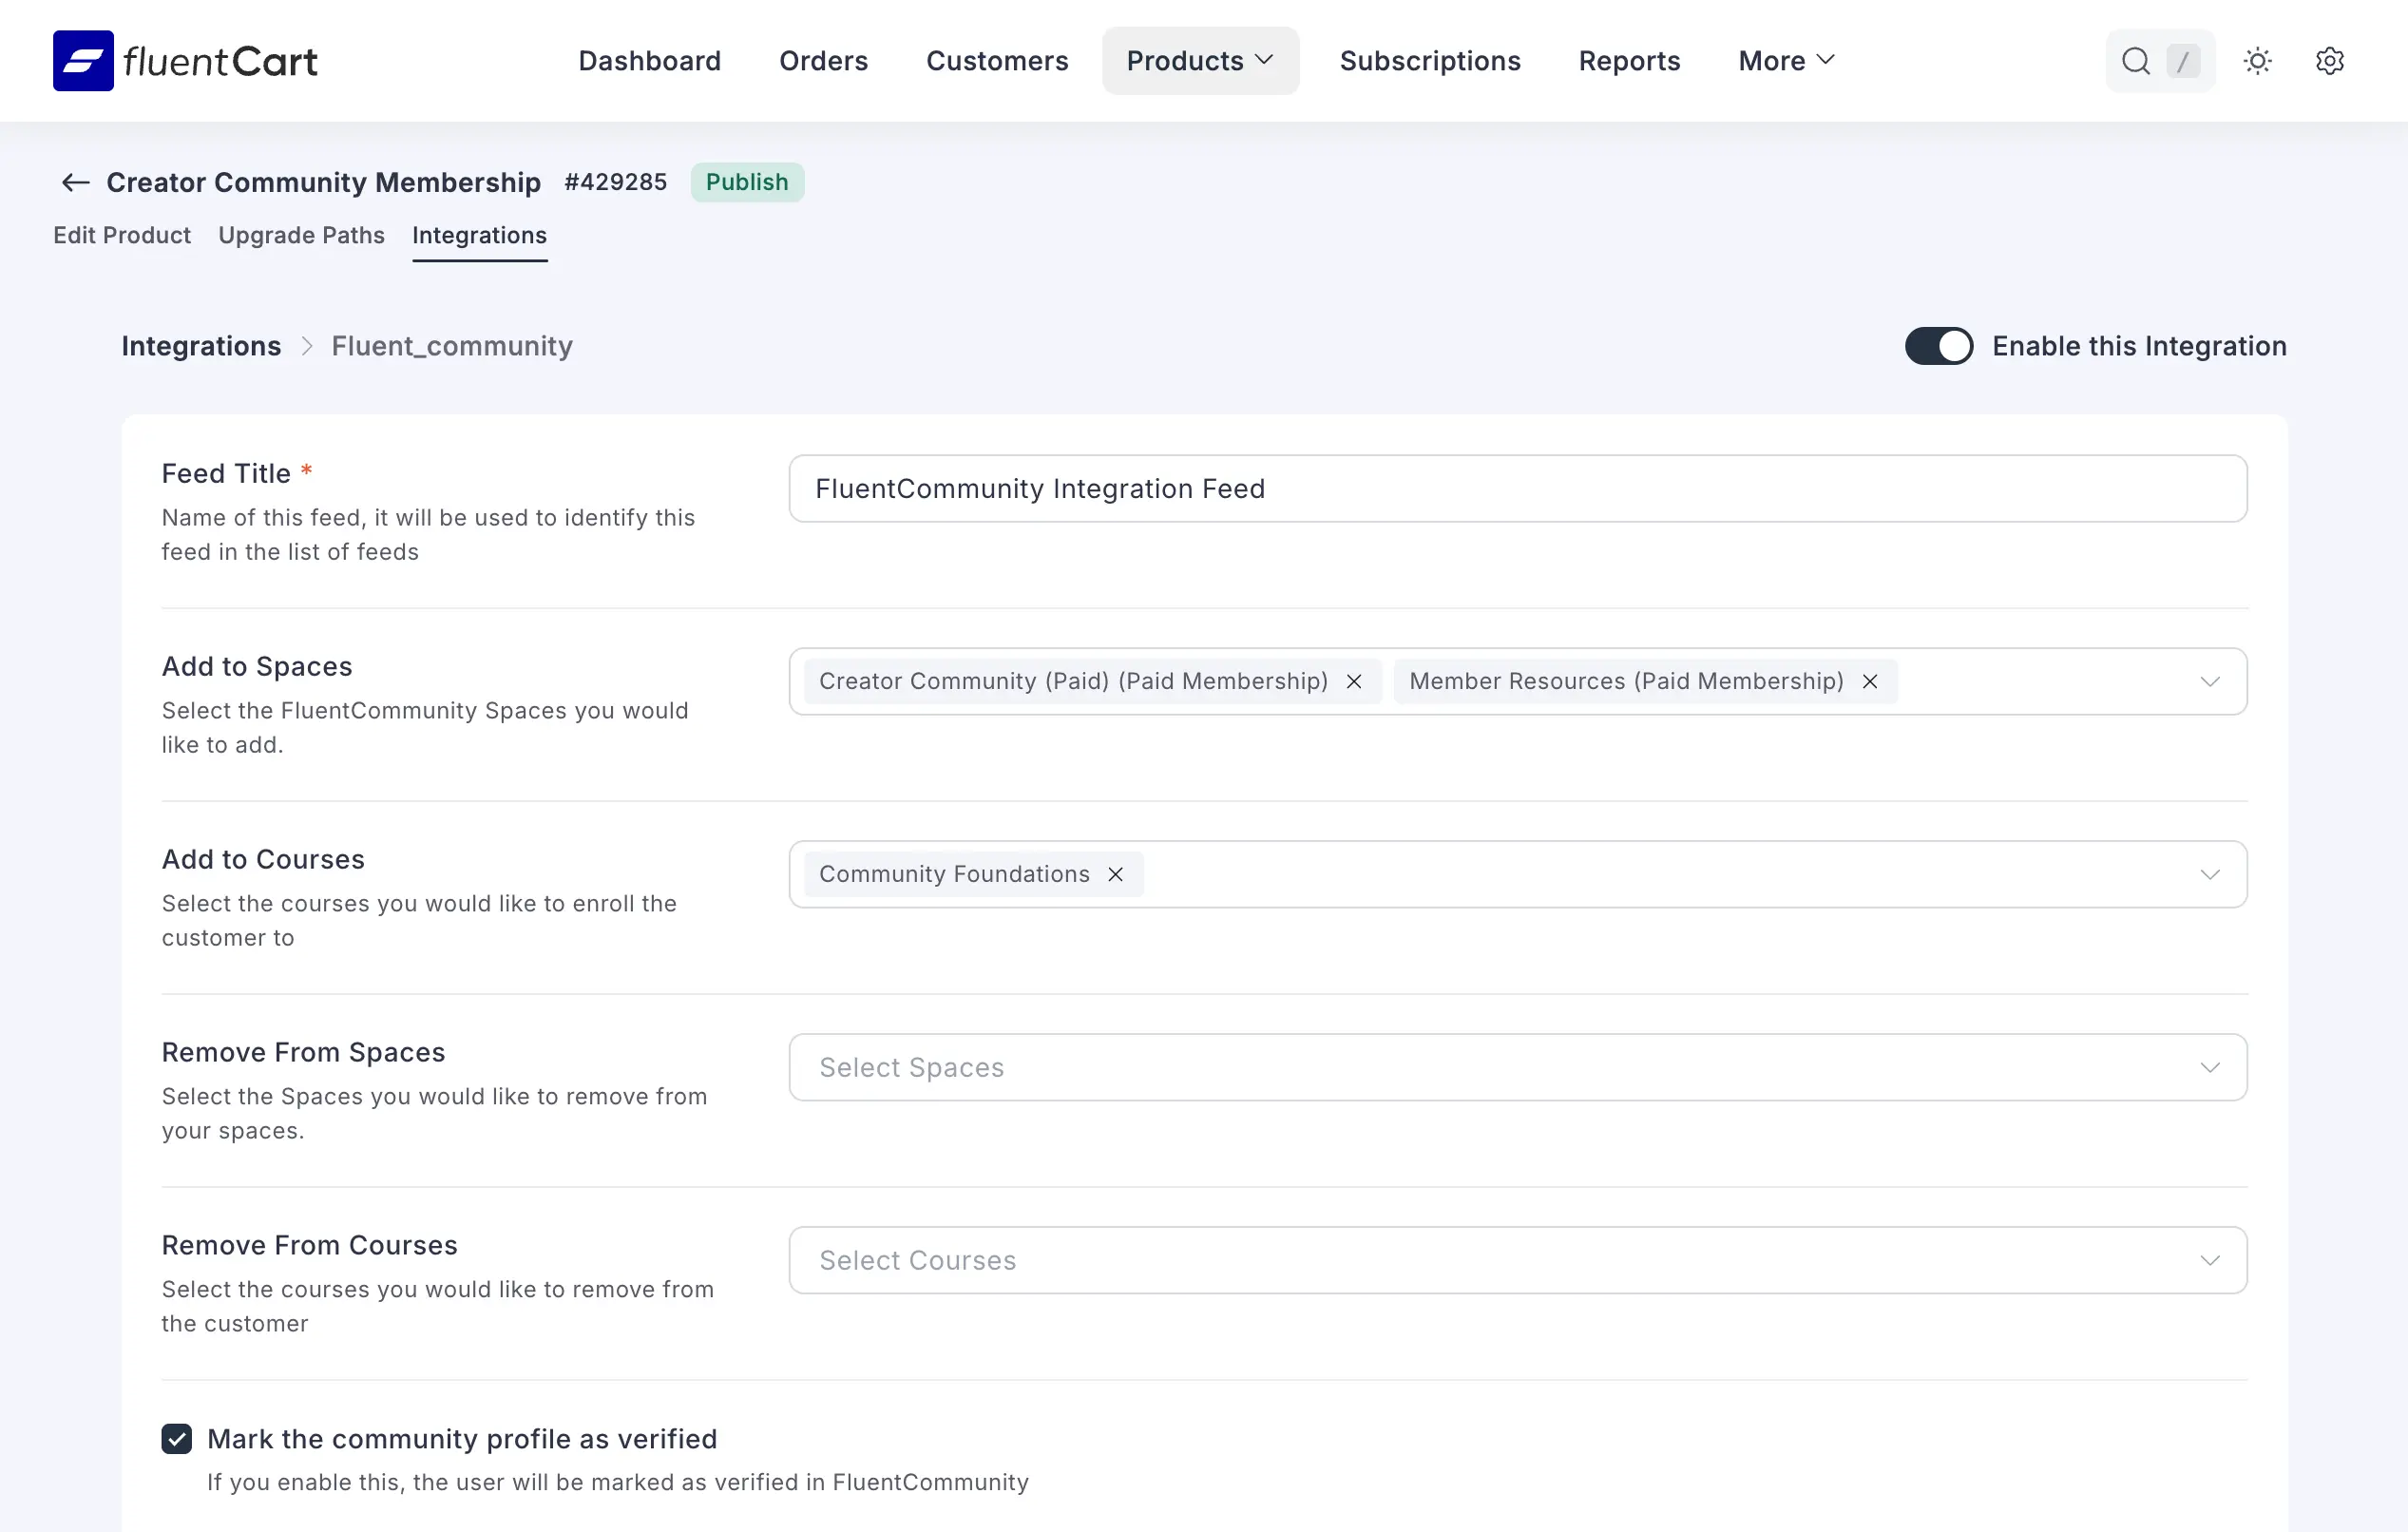Expand the Add to Spaces dropdown
This screenshot has height=1532, width=2408.
pos(2210,682)
